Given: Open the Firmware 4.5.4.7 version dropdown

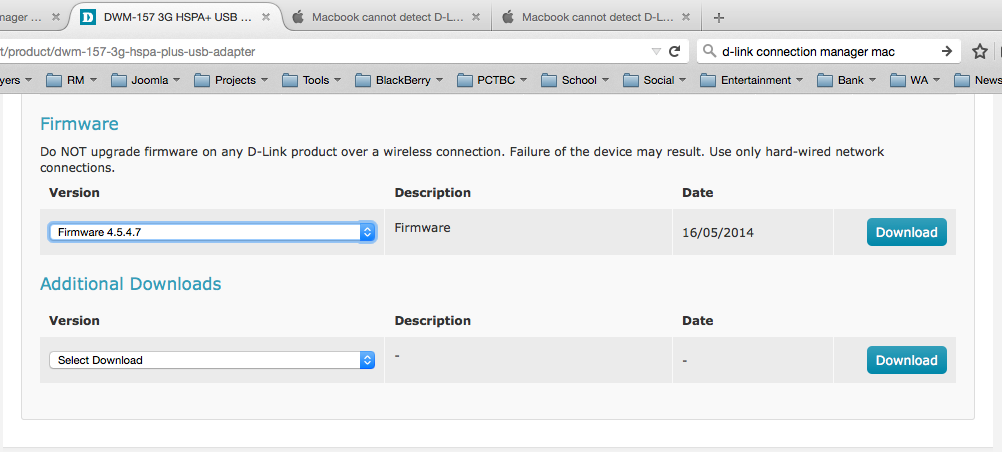Looking at the screenshot, I should coord(212,232).
